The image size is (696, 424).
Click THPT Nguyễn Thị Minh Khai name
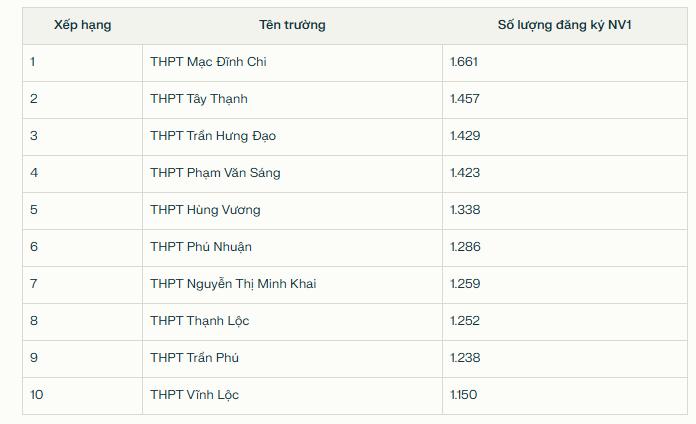tap(233, 284)
